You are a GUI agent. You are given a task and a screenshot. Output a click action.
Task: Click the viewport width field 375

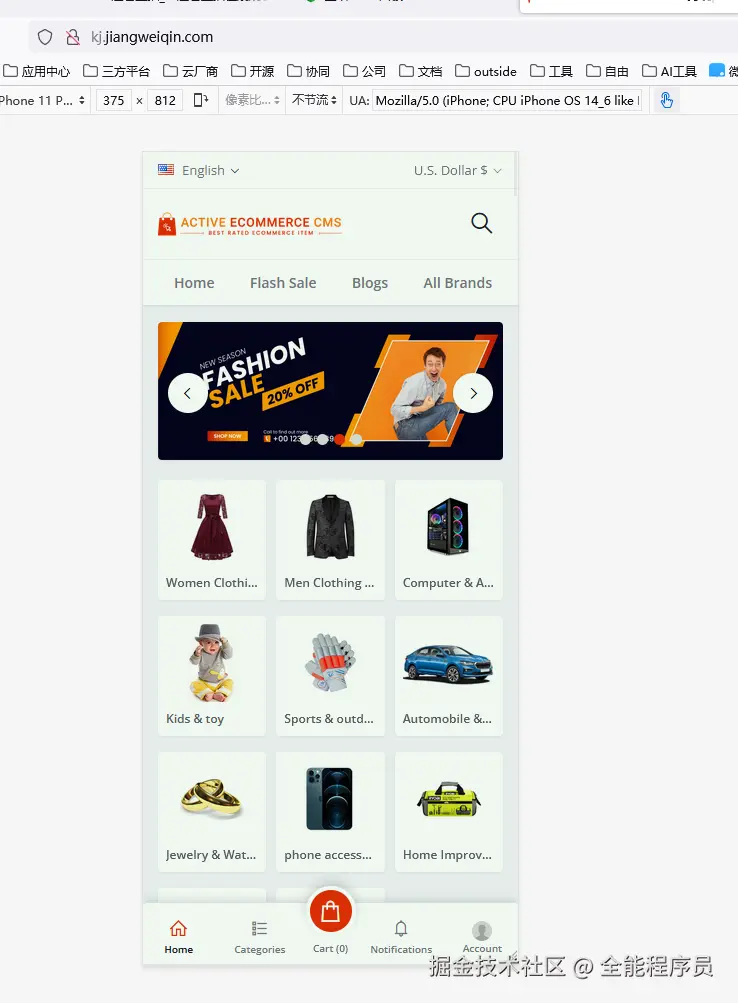(114, 100)
